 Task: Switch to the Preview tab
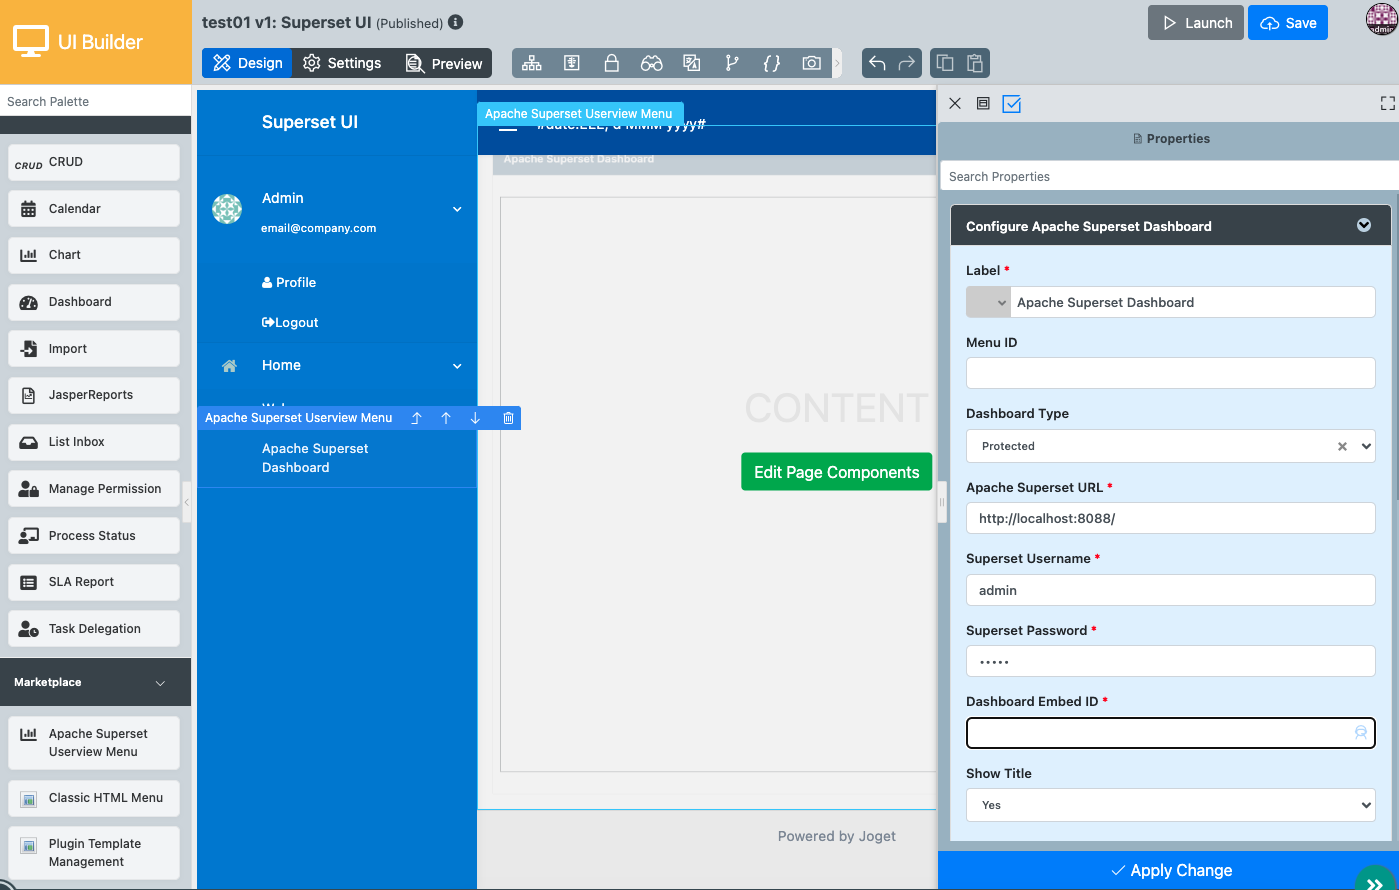(x=443, y=63)
